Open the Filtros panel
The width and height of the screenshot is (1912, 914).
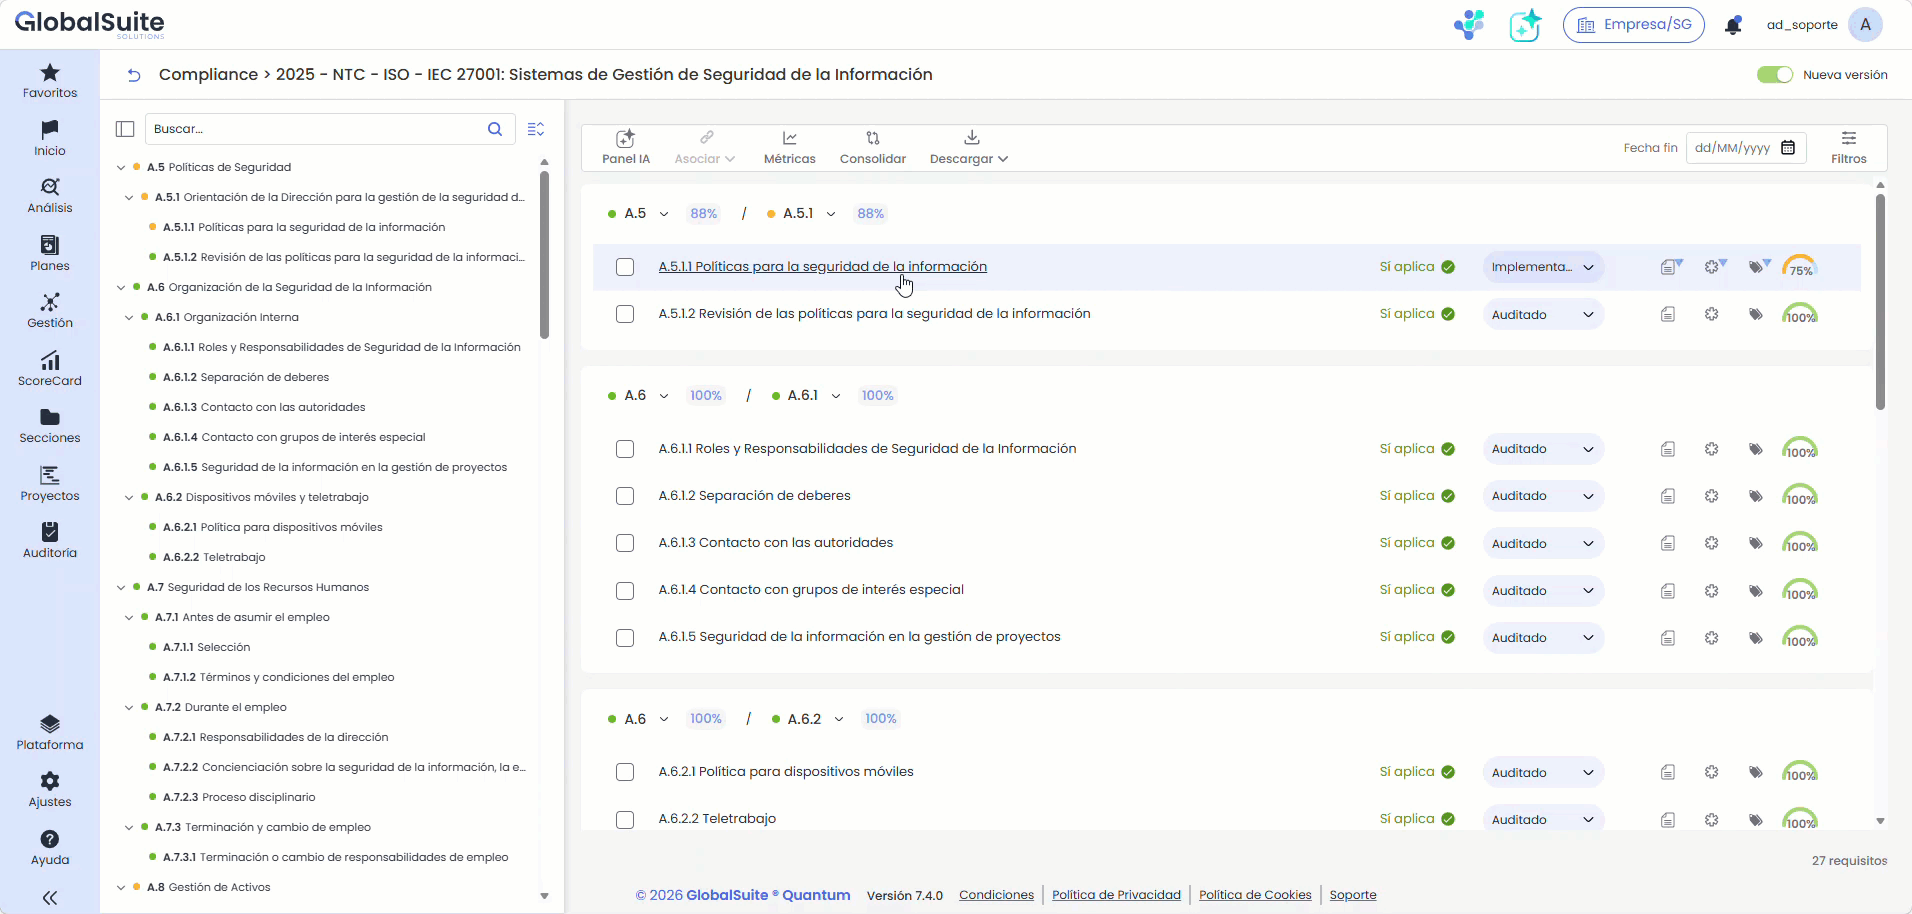click(1848, 147)
